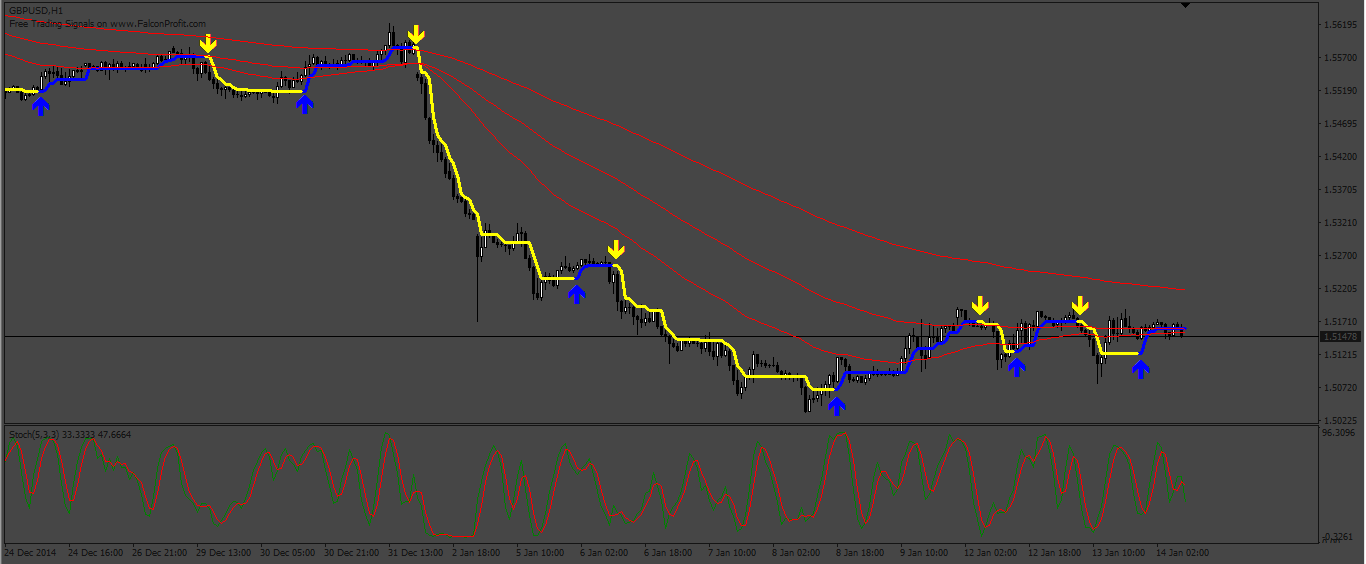
Task: Click price level 1.50225 on the axis
Action: [x=1338, y=421]
